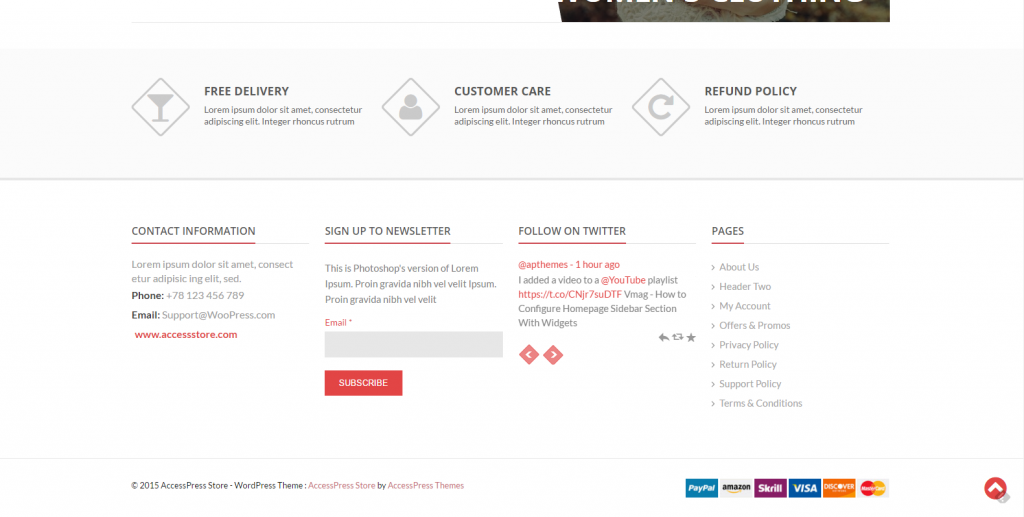Click the Free Delivery cocktail glass icon
This screenshot has height=517, width=1024.
pyautogui.click(x=160, y=106)
